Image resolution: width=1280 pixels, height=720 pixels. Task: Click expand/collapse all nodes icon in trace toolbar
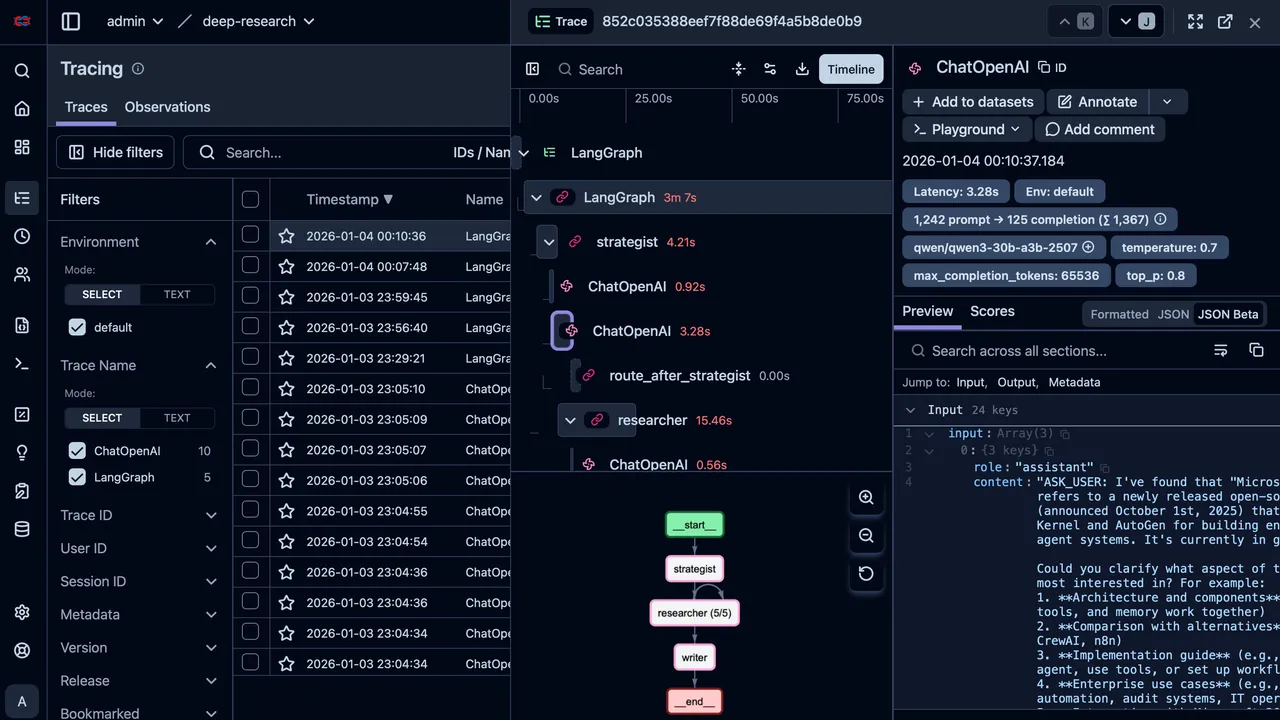click(738, 69)
